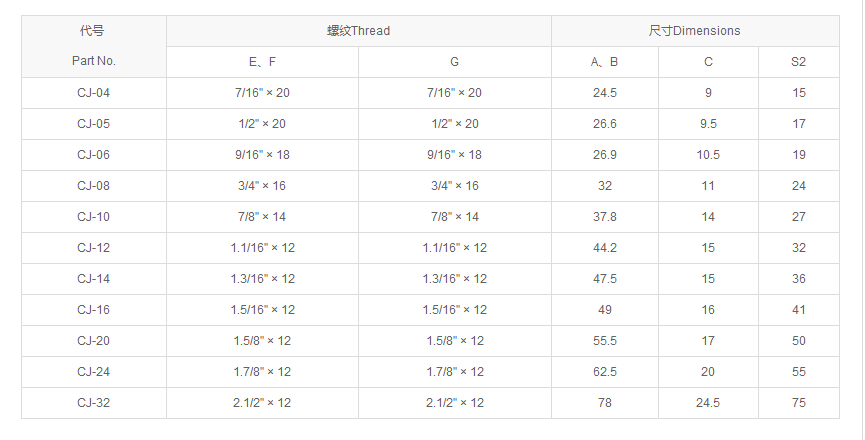Click the CJ-10 part number cell
Viewport: 865px width, 440px height.
pyautogui.click(x=93, y=217)
